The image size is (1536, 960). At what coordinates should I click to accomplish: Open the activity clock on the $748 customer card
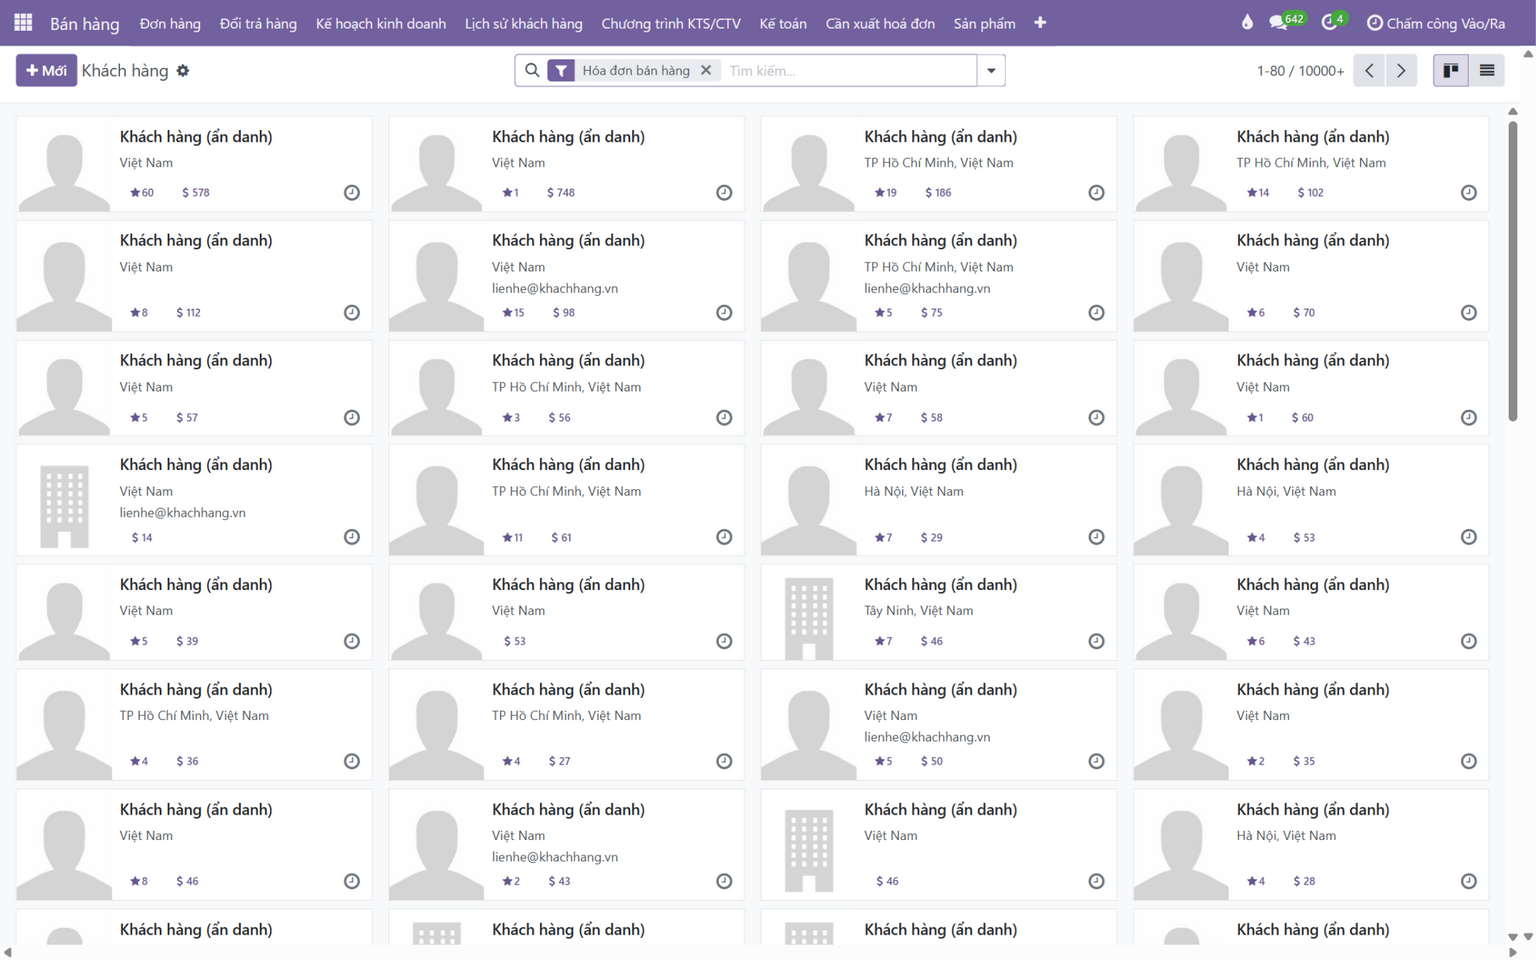coord(724,192)
